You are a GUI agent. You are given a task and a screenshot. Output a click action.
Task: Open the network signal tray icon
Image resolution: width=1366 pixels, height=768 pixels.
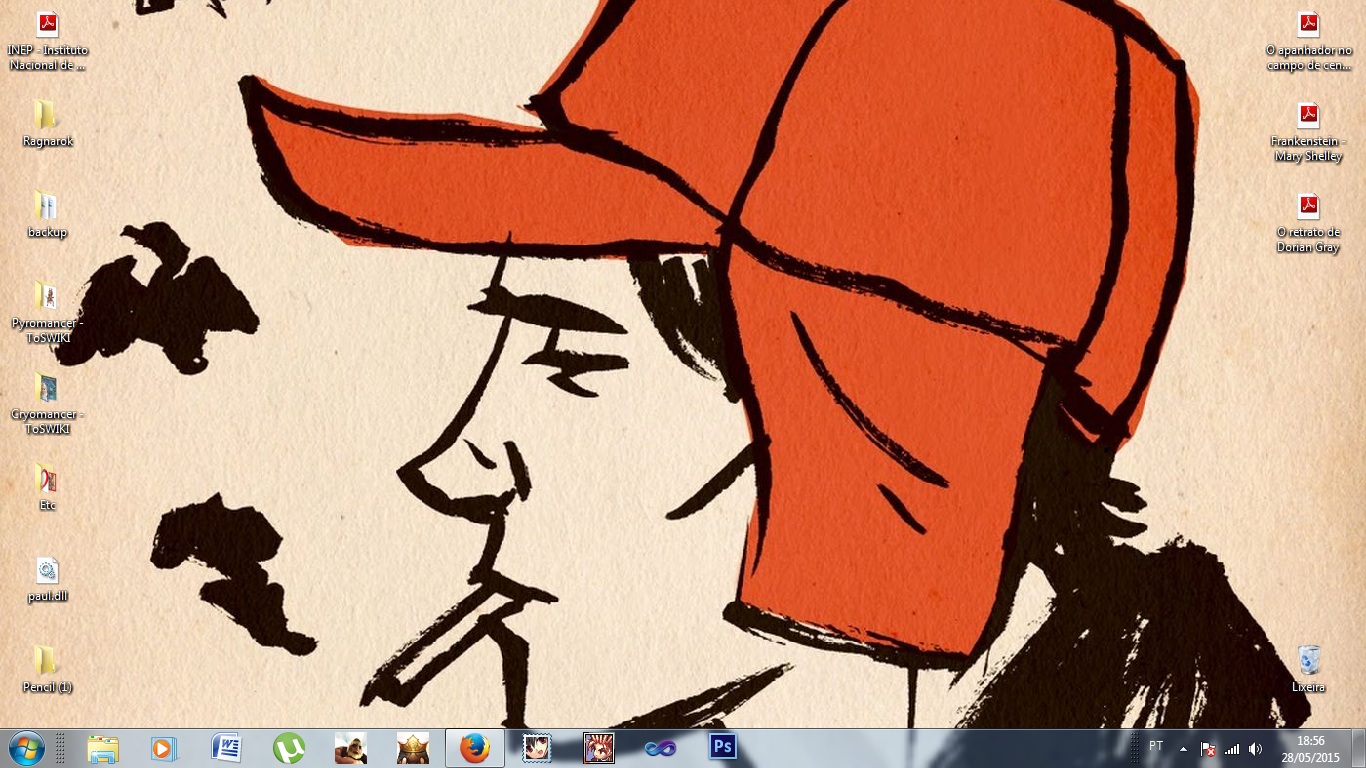(1232, 748)
